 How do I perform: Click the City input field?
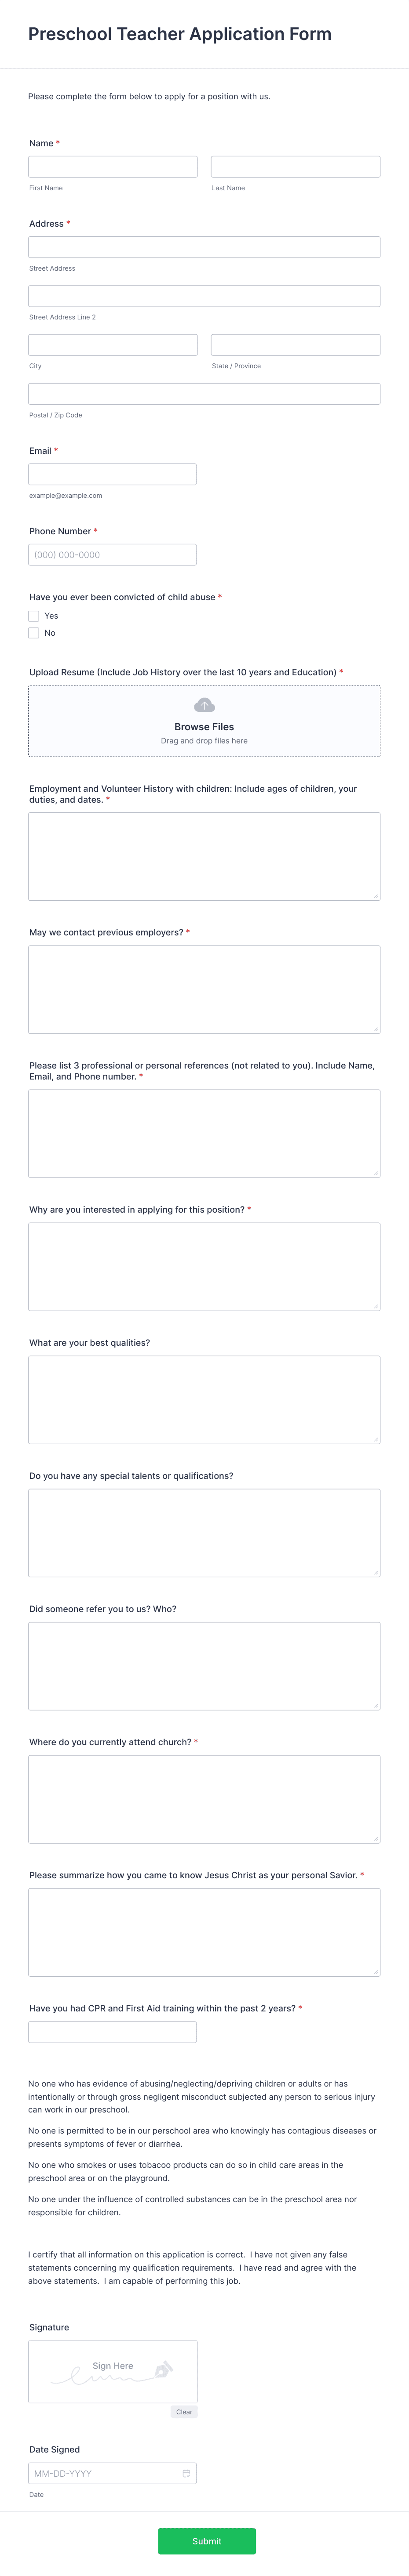click(x=112, y=345)
